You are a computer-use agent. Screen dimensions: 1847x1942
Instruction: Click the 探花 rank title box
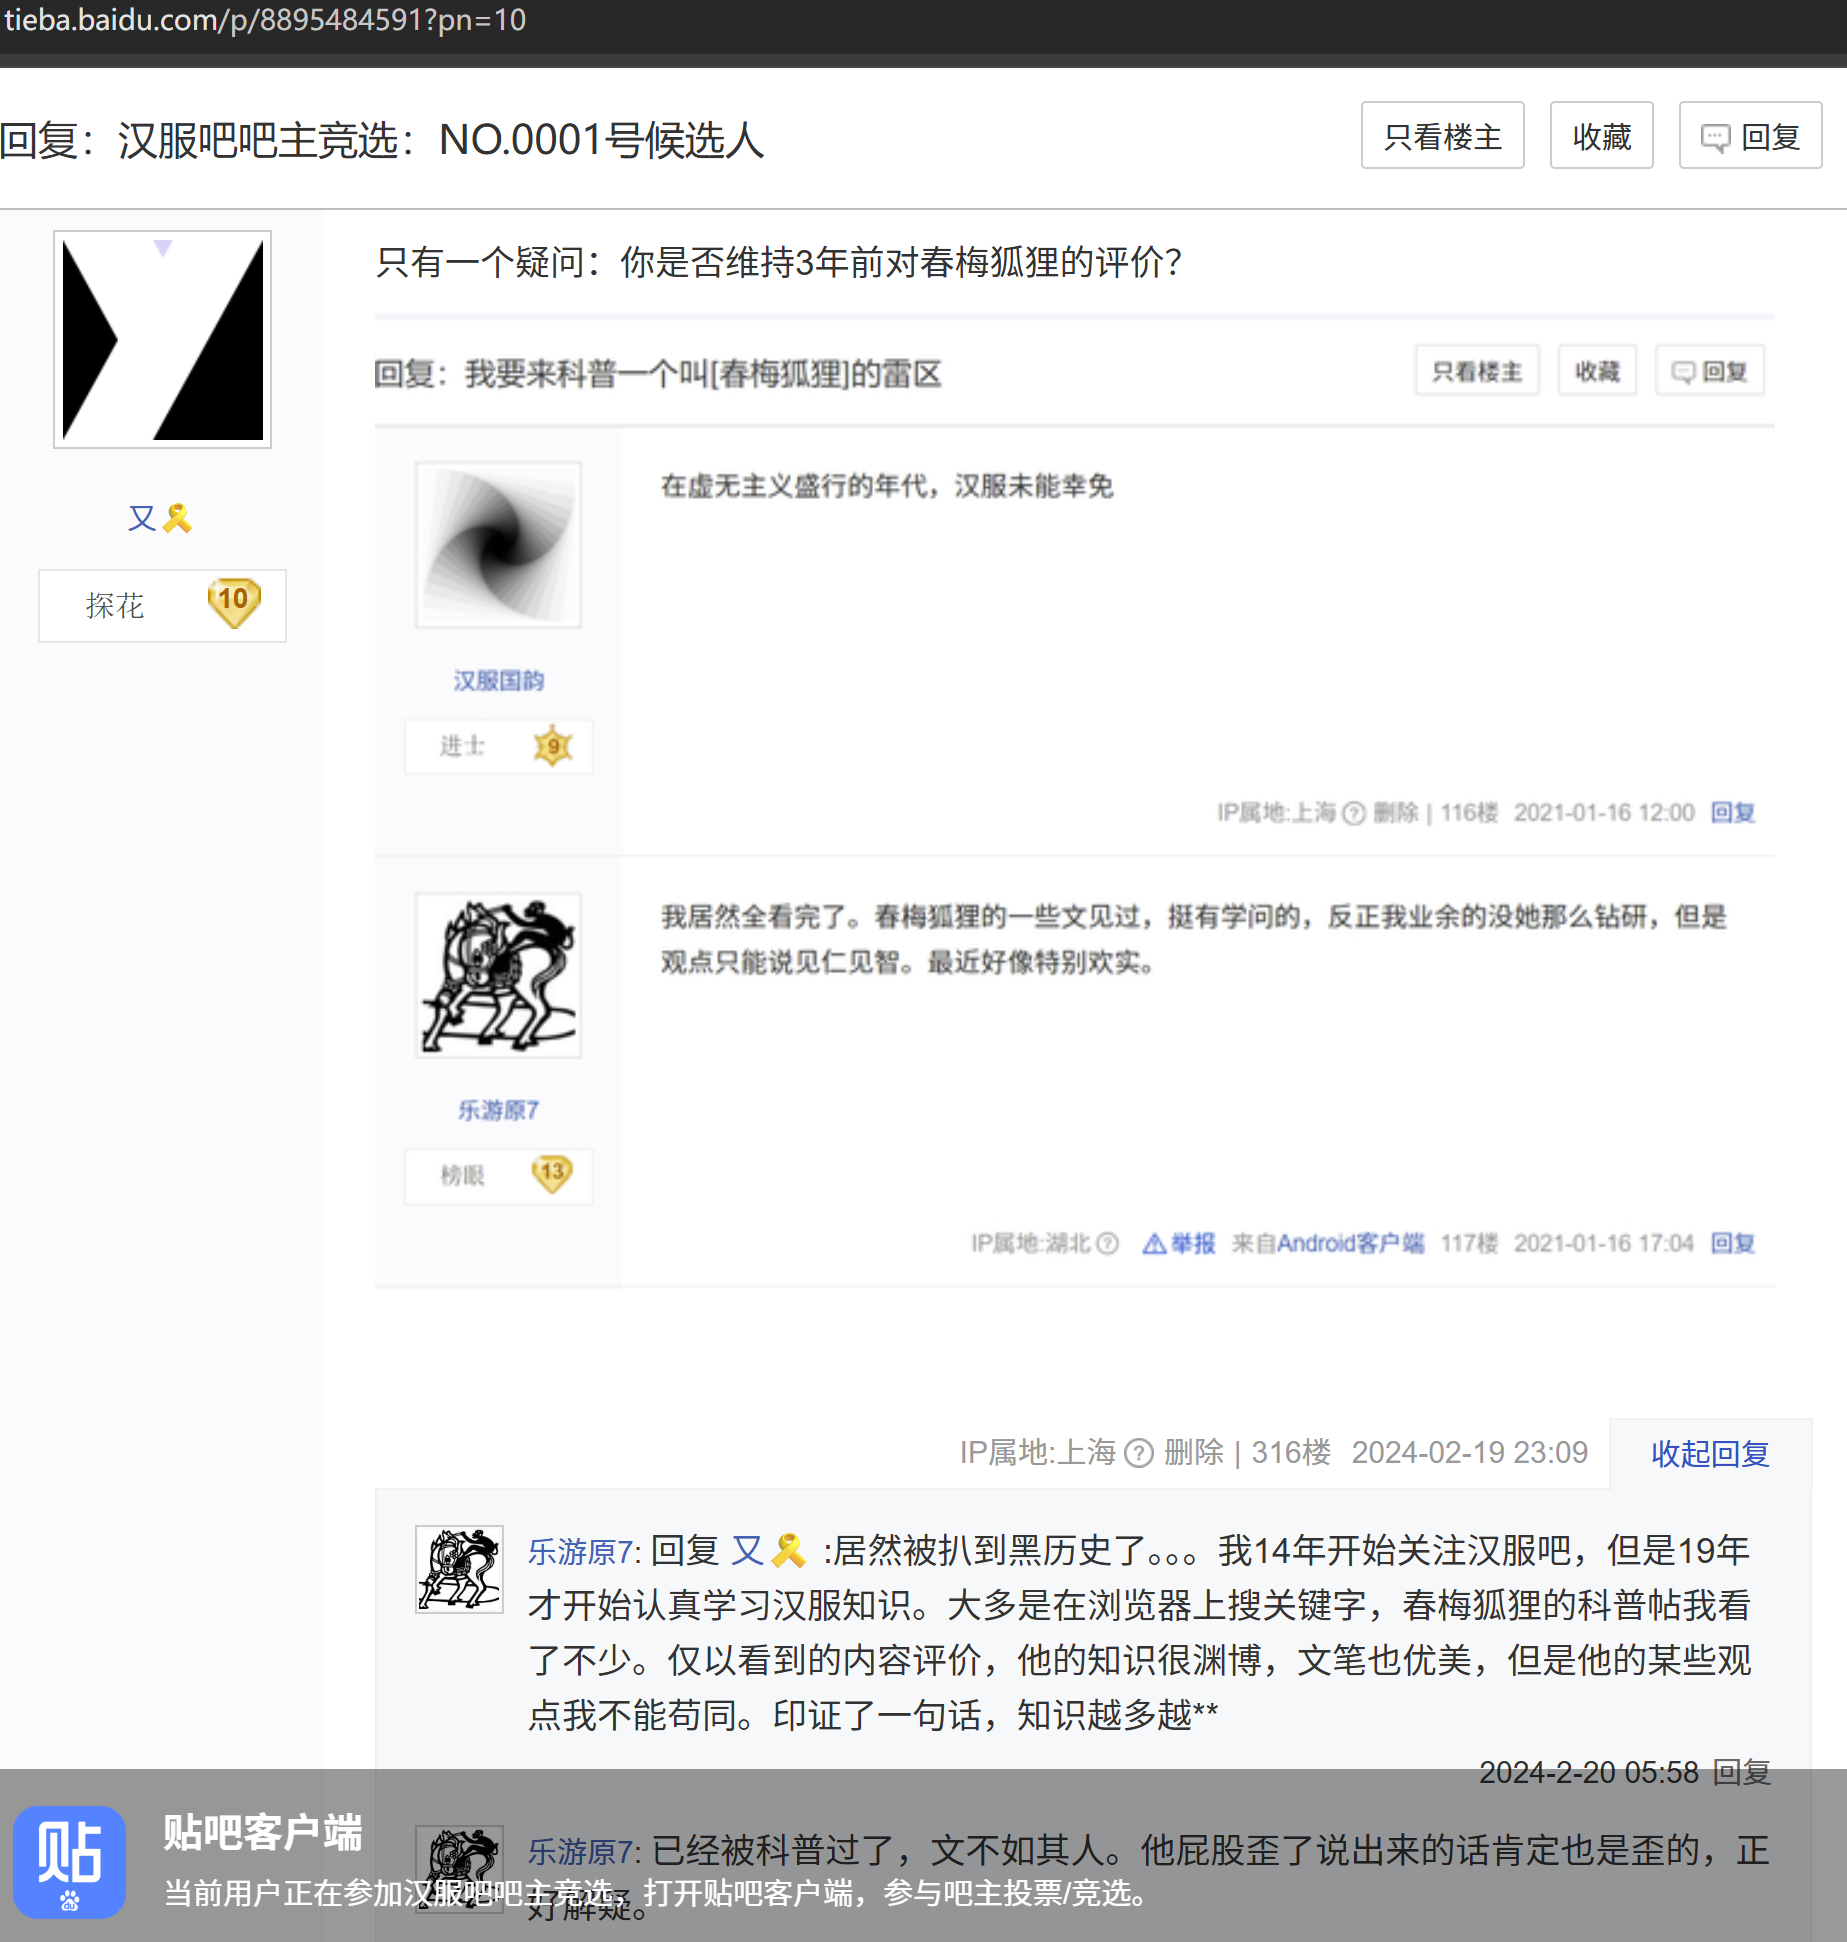tap(162, 606)
